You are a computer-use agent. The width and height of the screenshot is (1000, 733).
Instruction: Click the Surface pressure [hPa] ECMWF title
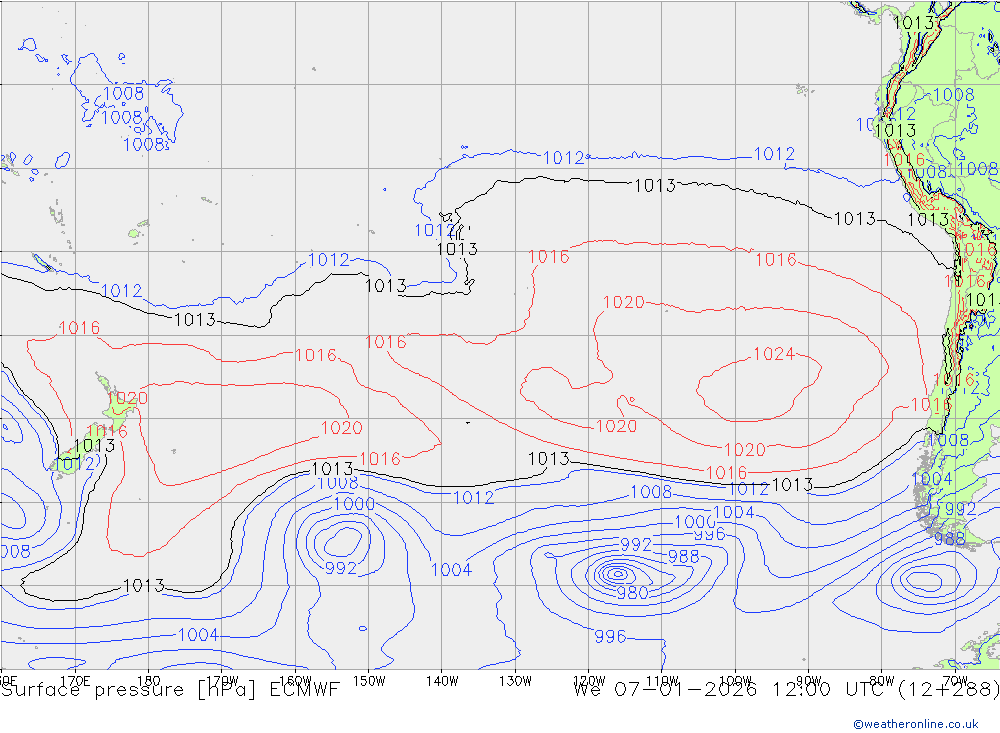[x=170, y=690]
